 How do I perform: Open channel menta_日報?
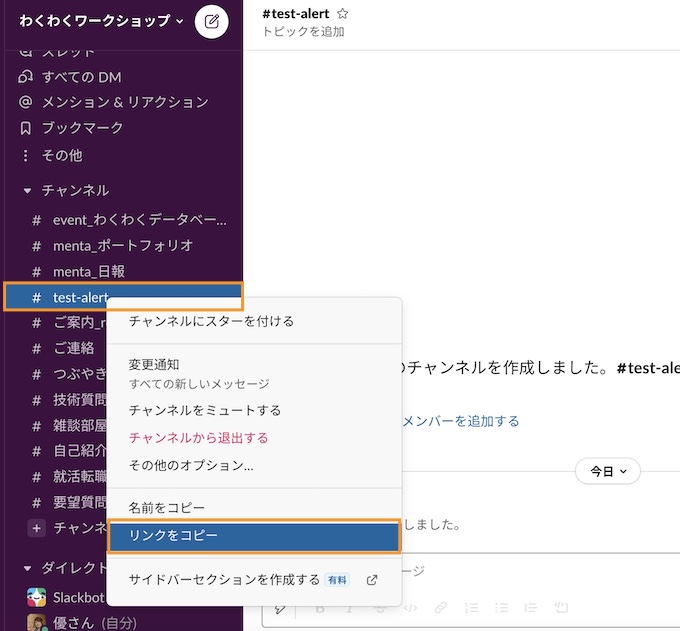click(89, 271)
